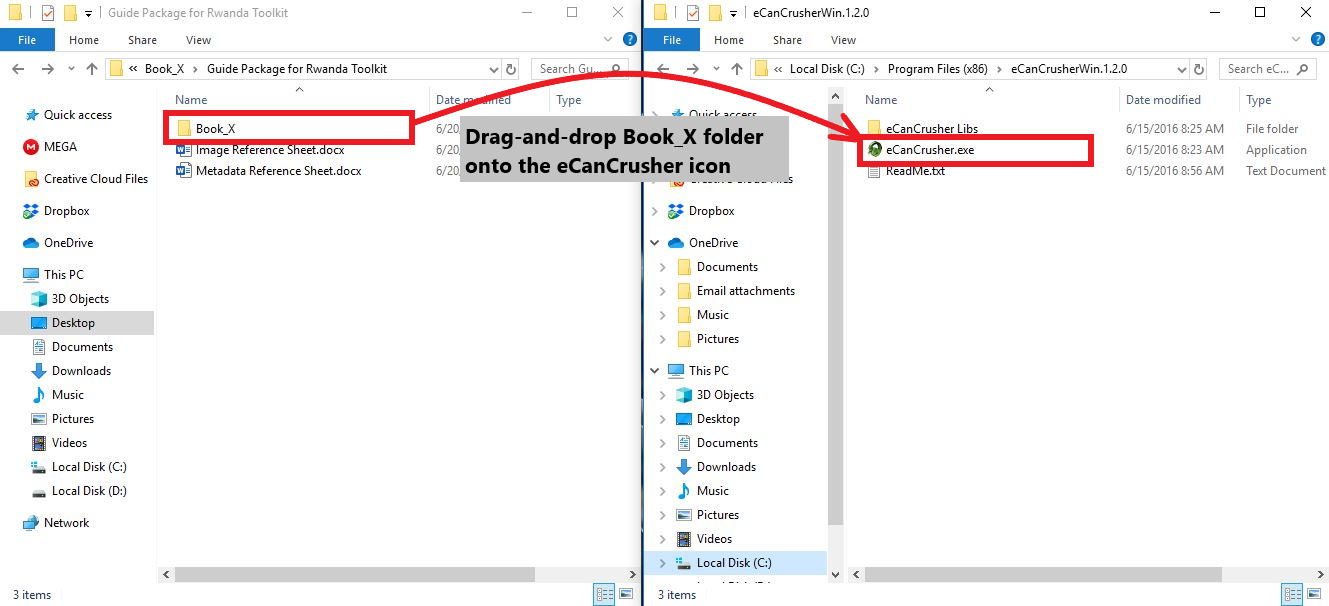Image resolution: width=1329 pixels, height=606 pixels.
Task: Click New folder icon in Guide Package title bar
Action: (70, 13)
